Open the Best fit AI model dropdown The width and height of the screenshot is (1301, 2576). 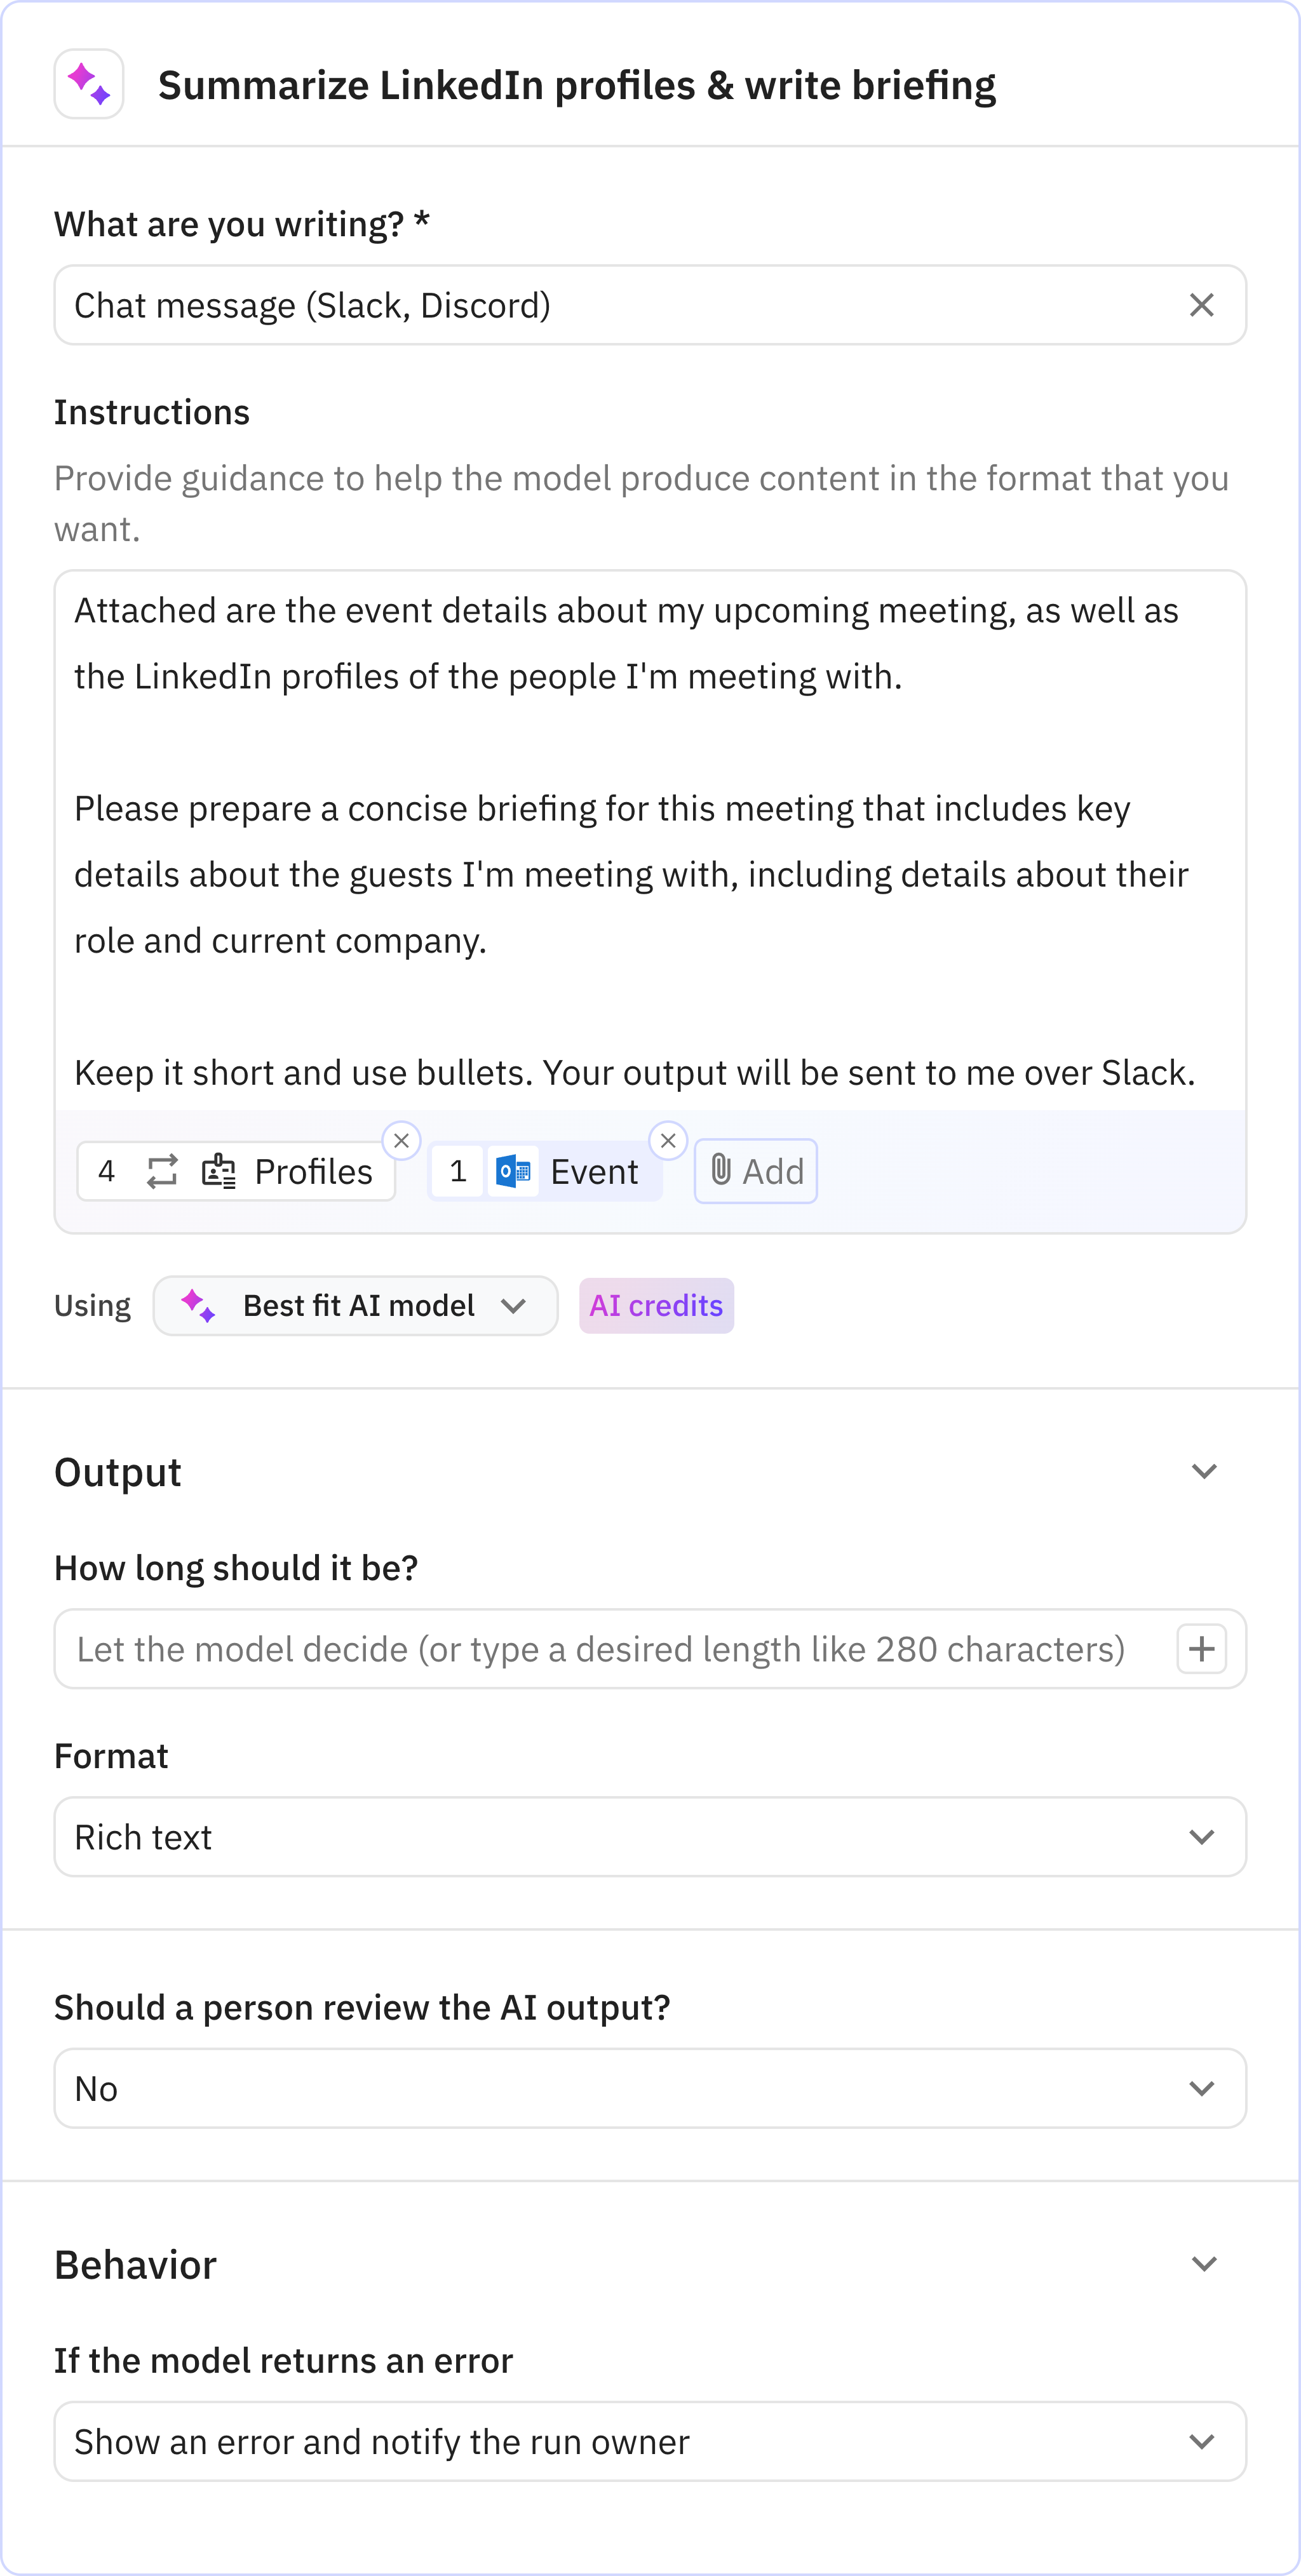355,1306
